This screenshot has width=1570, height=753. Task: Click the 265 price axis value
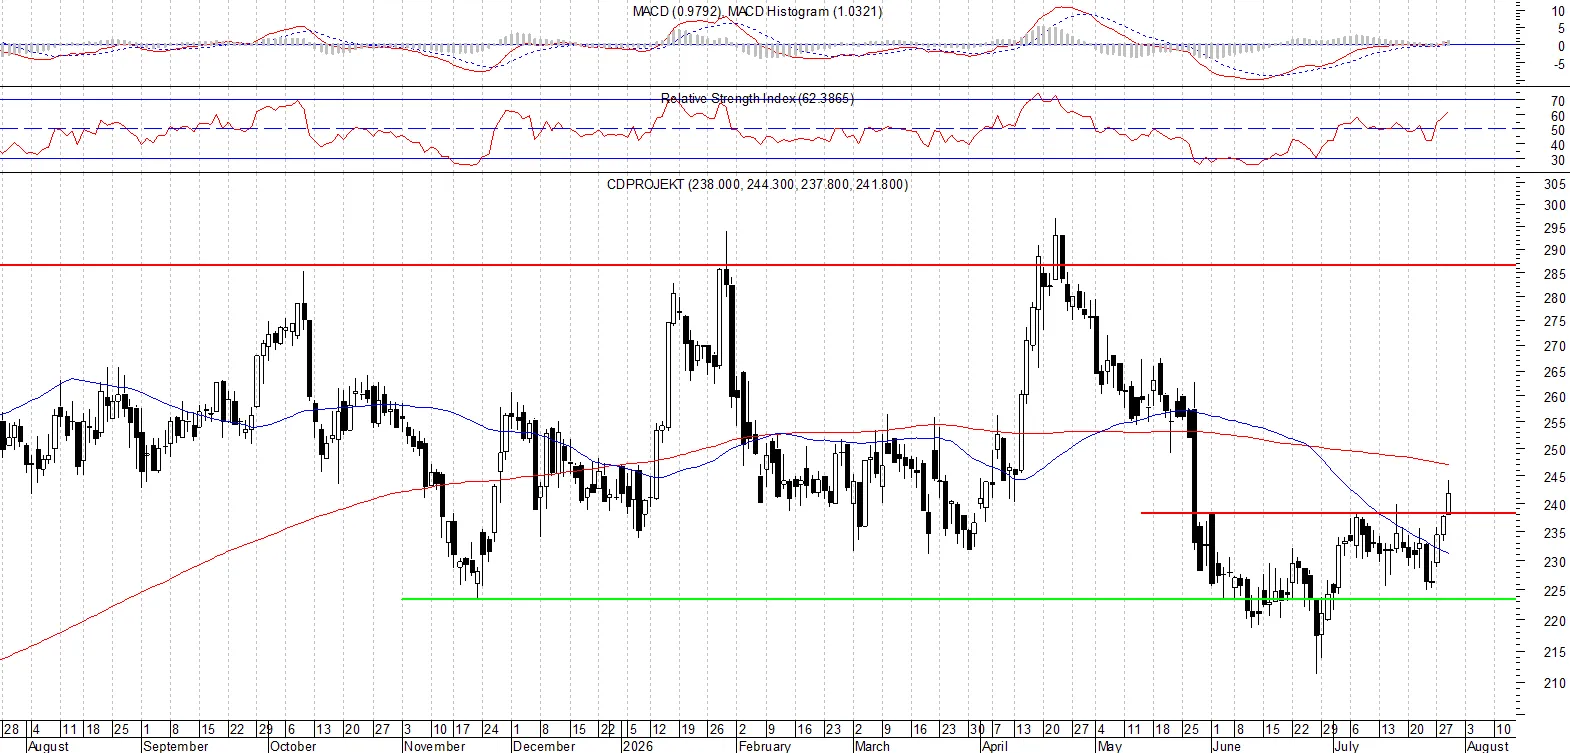click(1555, 372)
